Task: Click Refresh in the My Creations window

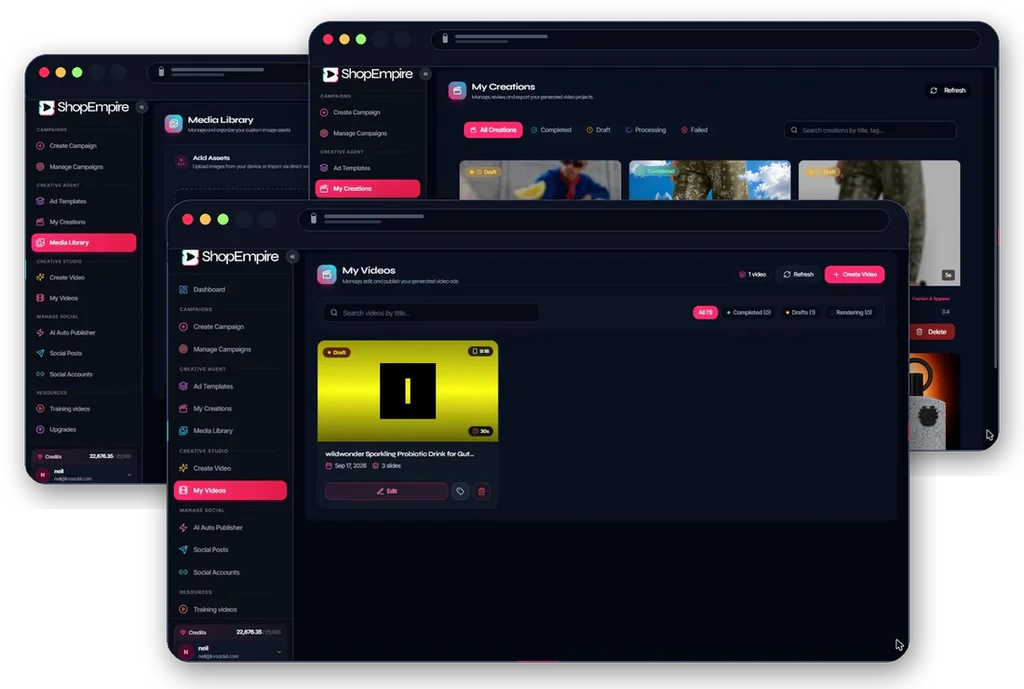Action: tap(948, 90)
